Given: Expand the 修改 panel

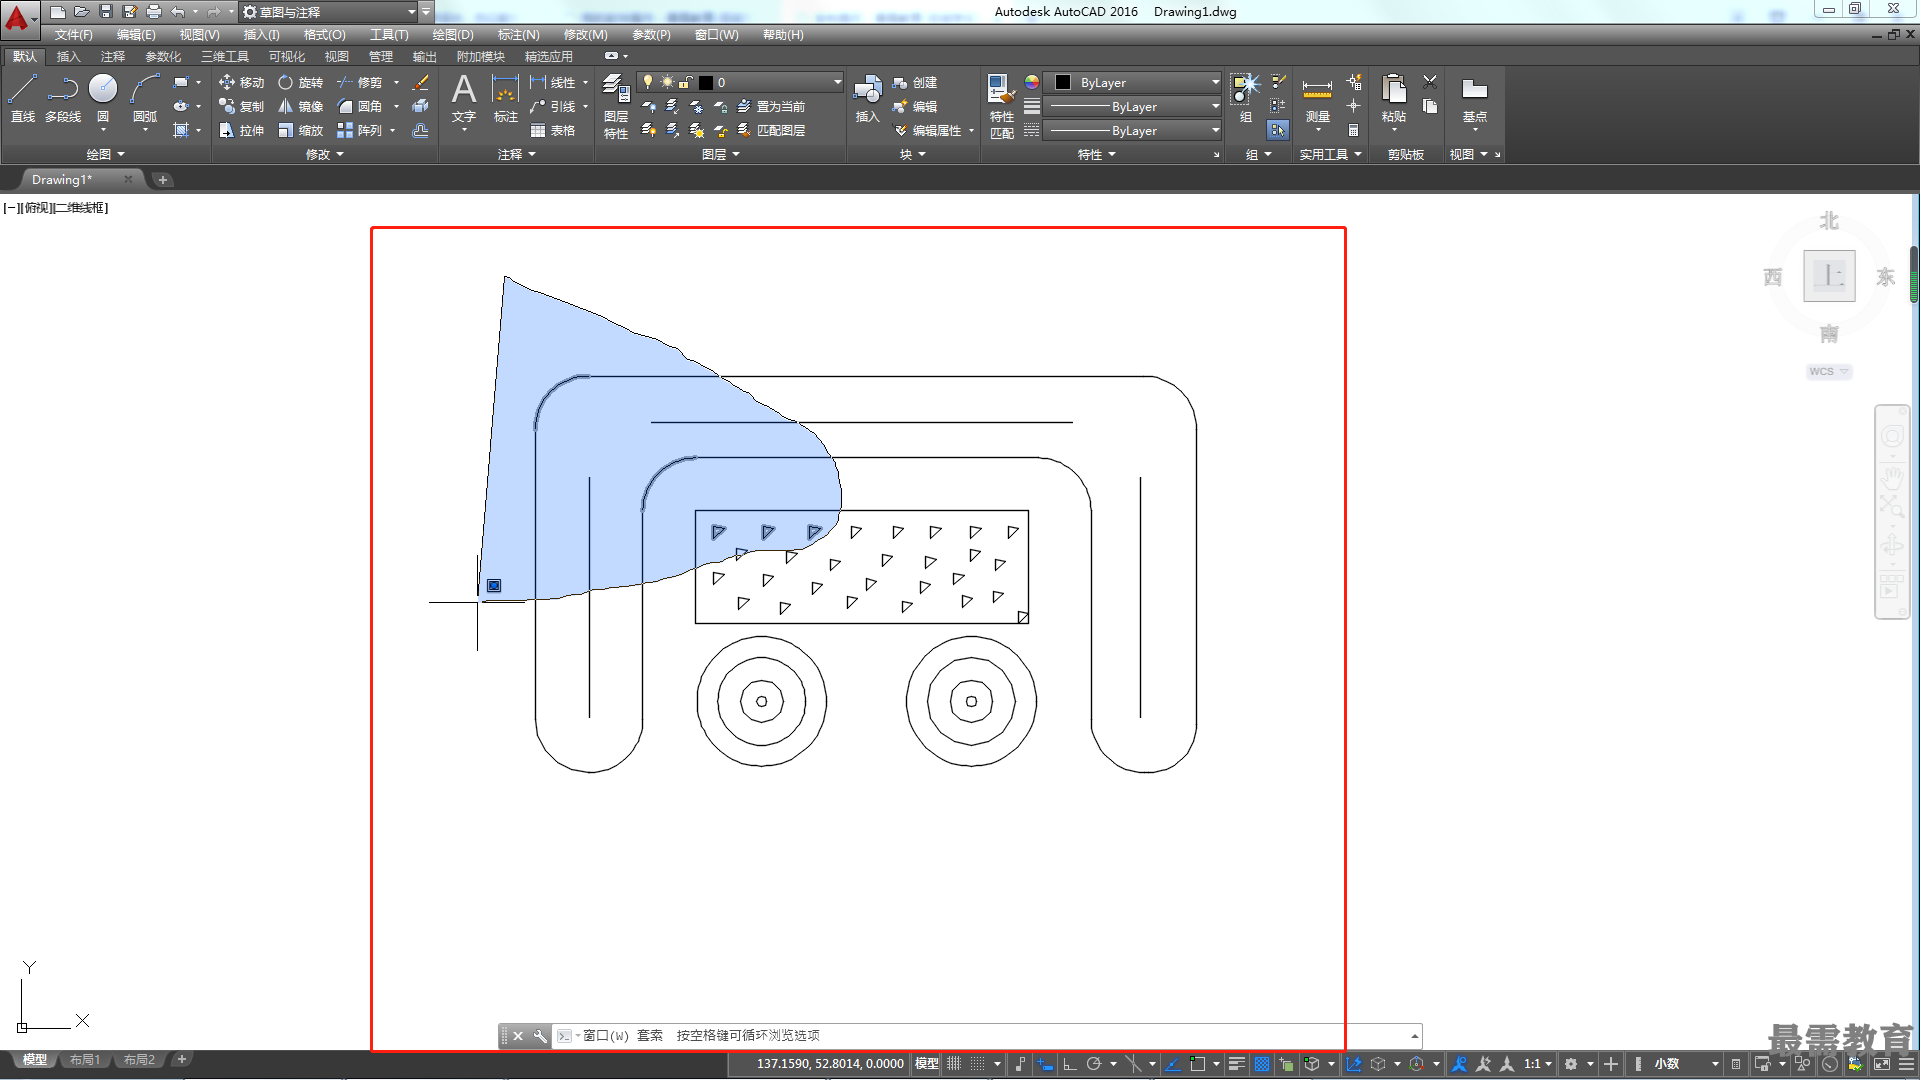Looking at the screenshot, I should coord(324,154).
